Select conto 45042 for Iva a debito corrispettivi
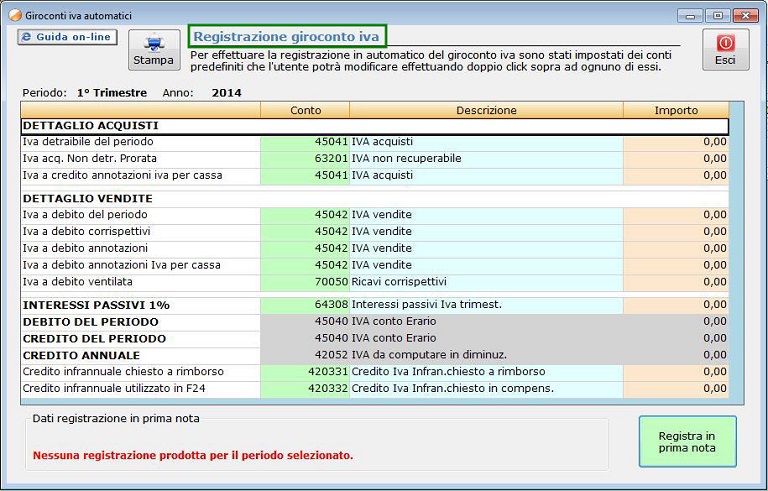The image size is (768, 491). tap(305, 231)
